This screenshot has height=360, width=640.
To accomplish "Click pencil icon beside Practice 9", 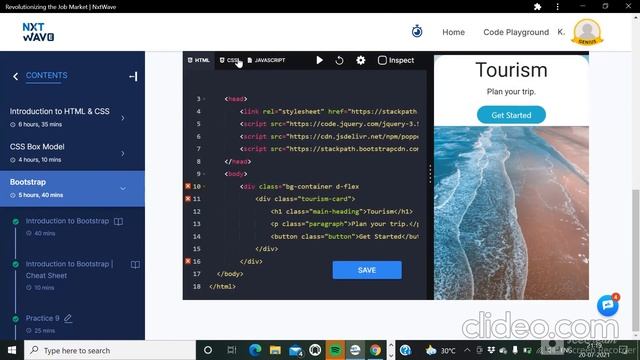I will click(68, 318).
